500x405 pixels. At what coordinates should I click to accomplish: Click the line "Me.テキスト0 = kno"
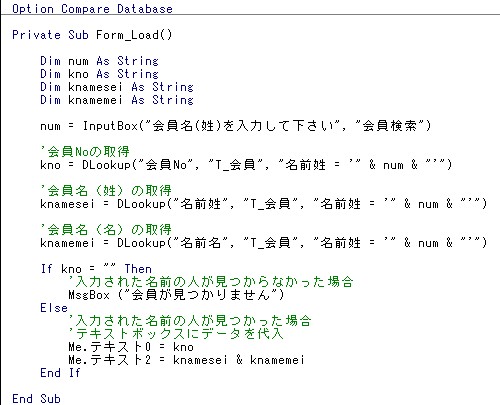coord(131,347)
